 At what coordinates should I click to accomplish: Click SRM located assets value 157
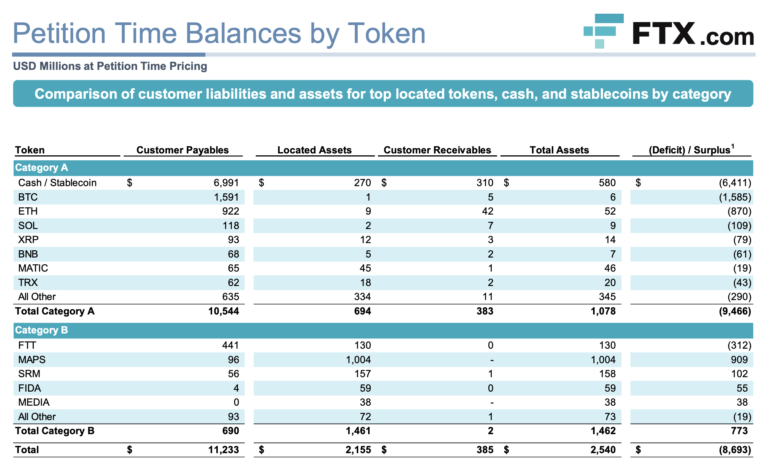coord(362,374)
